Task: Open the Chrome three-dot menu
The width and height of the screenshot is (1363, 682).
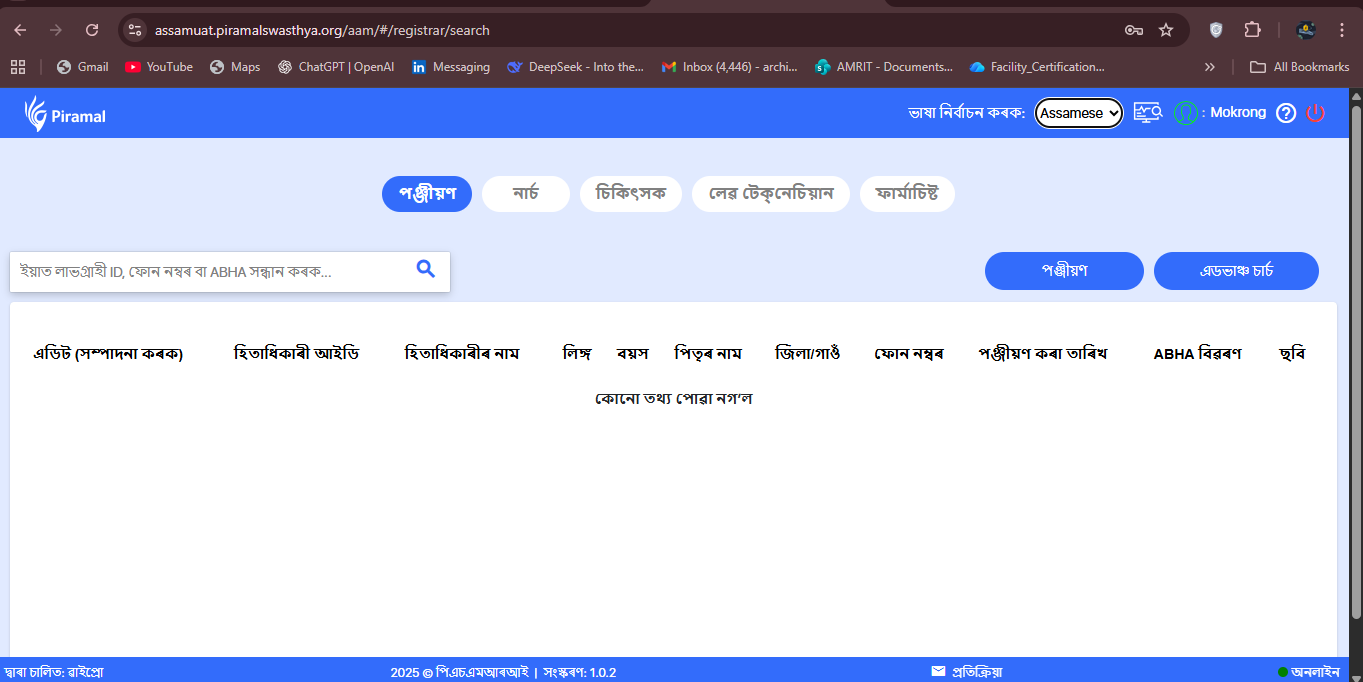Action: click(1341, 30)
